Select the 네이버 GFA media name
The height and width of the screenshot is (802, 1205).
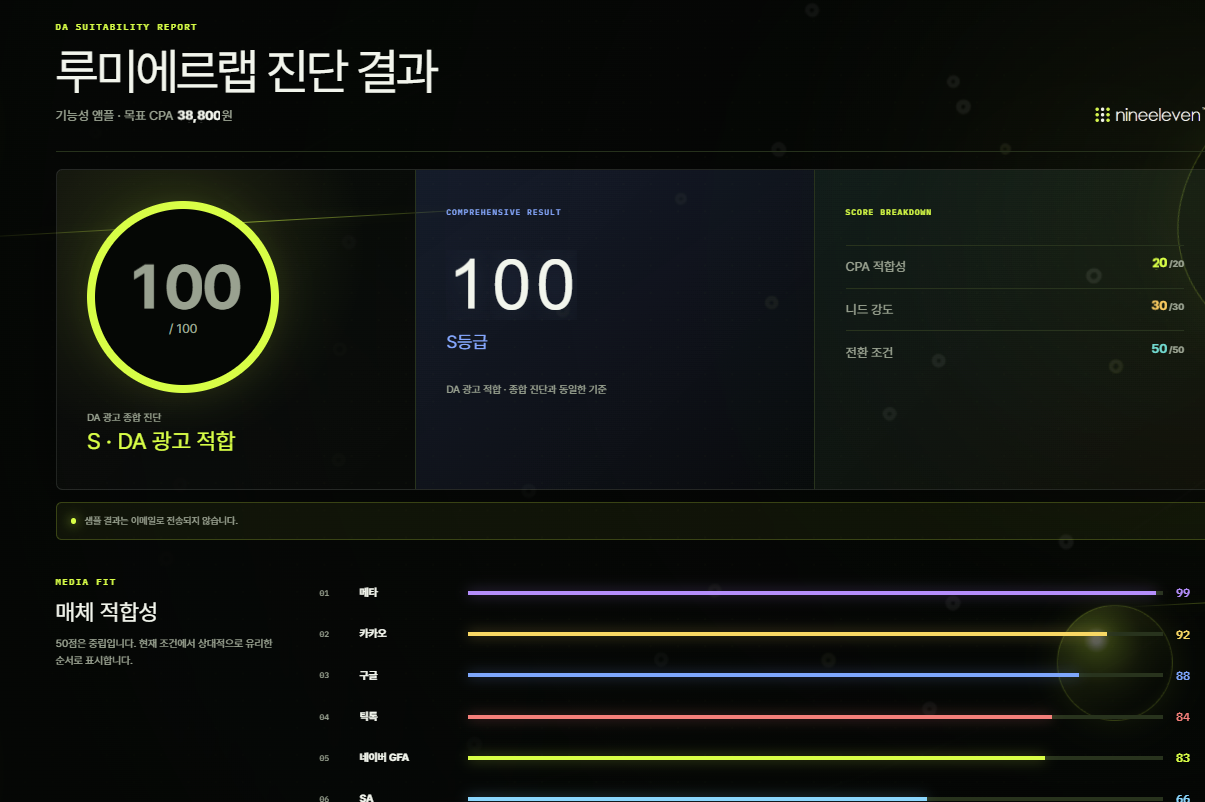384,758
